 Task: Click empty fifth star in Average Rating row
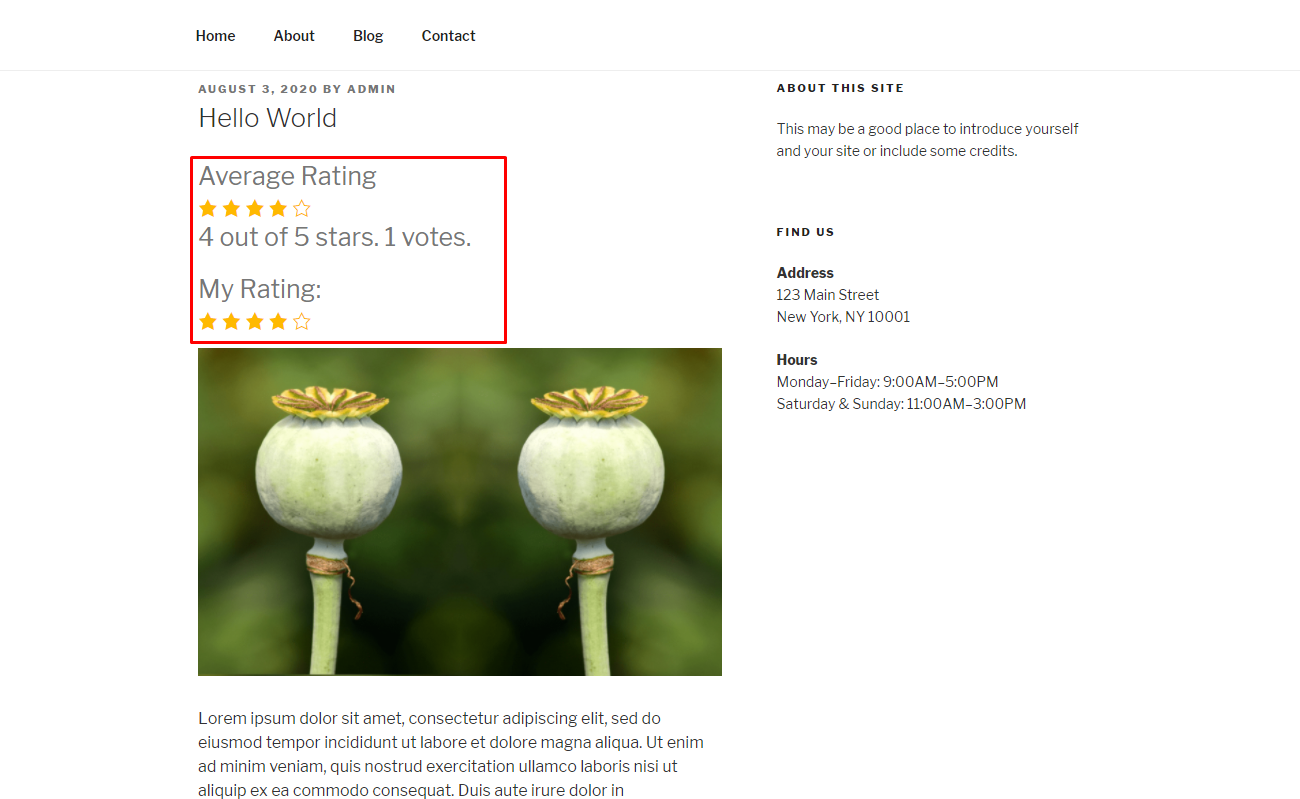pyautogui.click(x=302, y=209)
